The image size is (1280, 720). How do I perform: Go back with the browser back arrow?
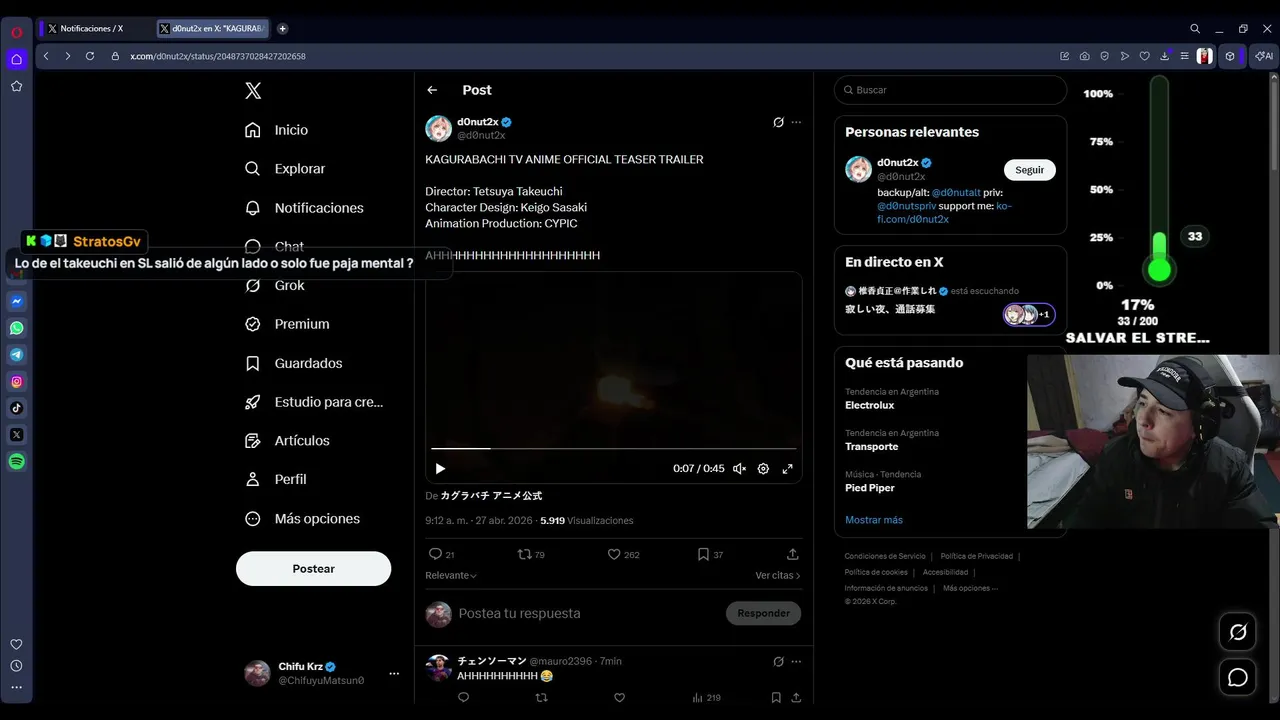click(x=46, y=56)
